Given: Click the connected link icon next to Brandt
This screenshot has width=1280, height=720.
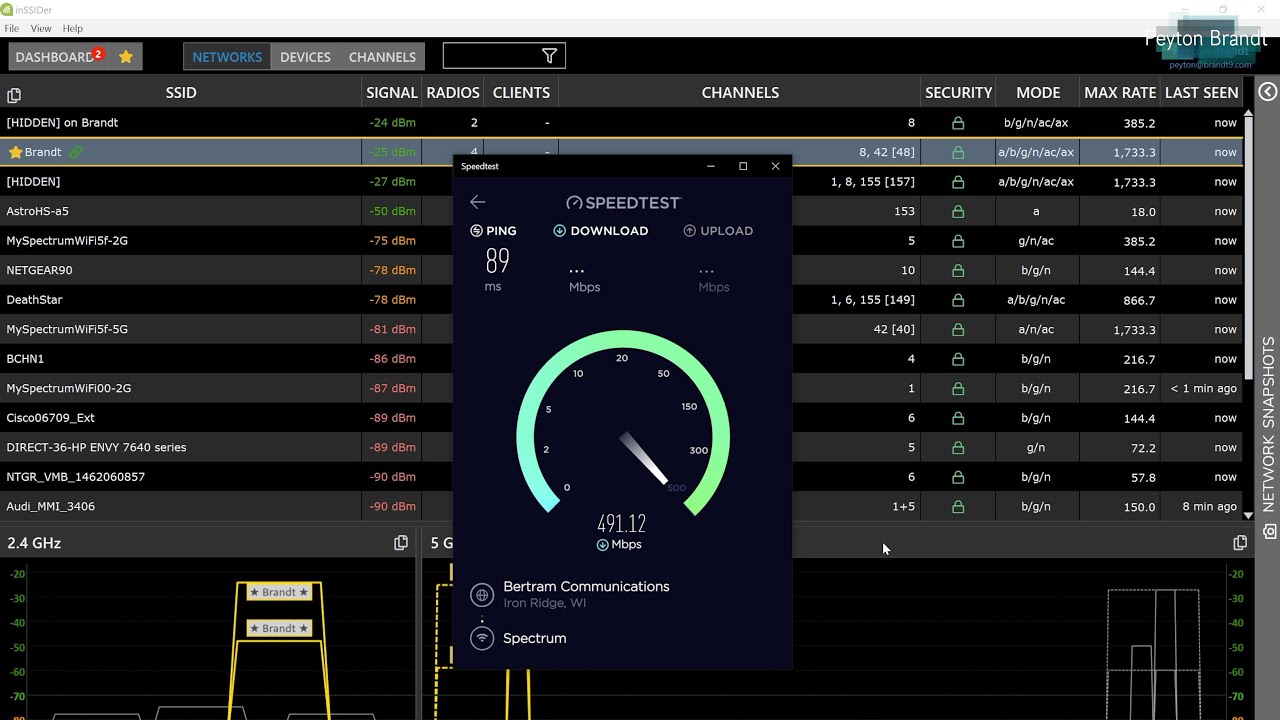Looking at the screenshot, I should pyautogui.click(x=76, y=152).
